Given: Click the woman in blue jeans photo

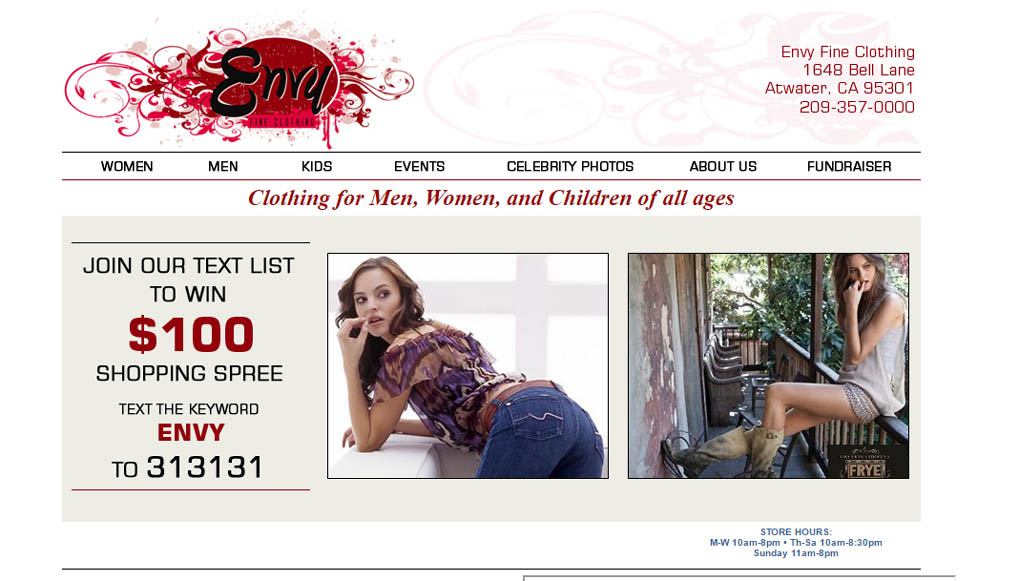Looking at the screenshot, I should click(x=468, y=366).
